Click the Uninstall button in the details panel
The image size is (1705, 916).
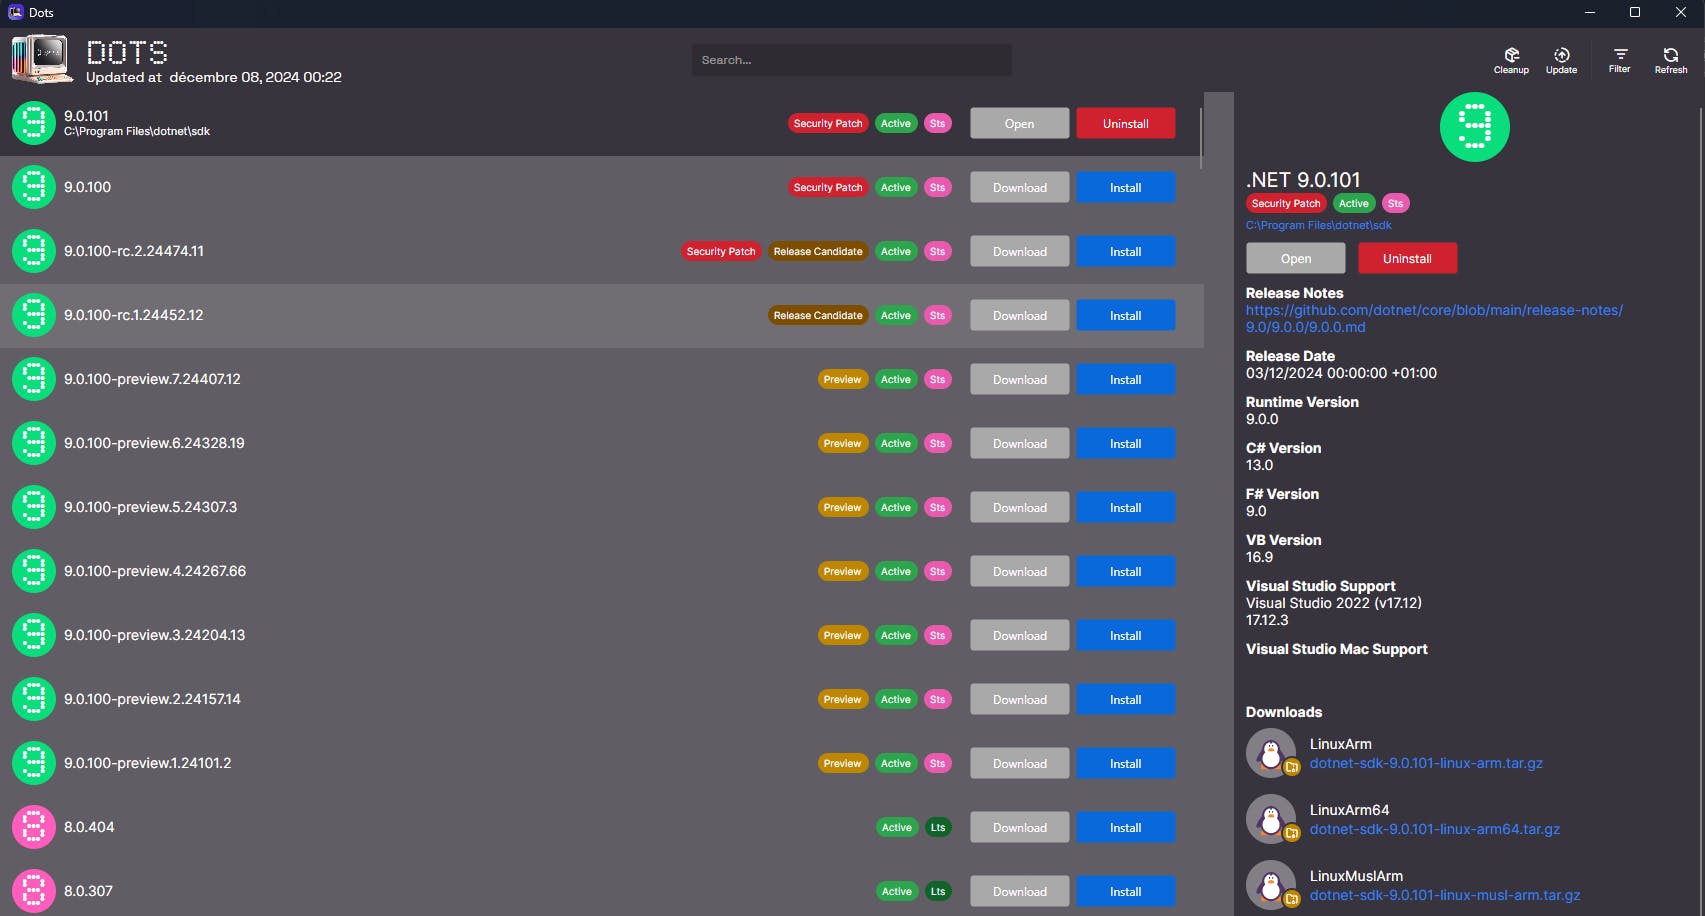pos(1407,258)
